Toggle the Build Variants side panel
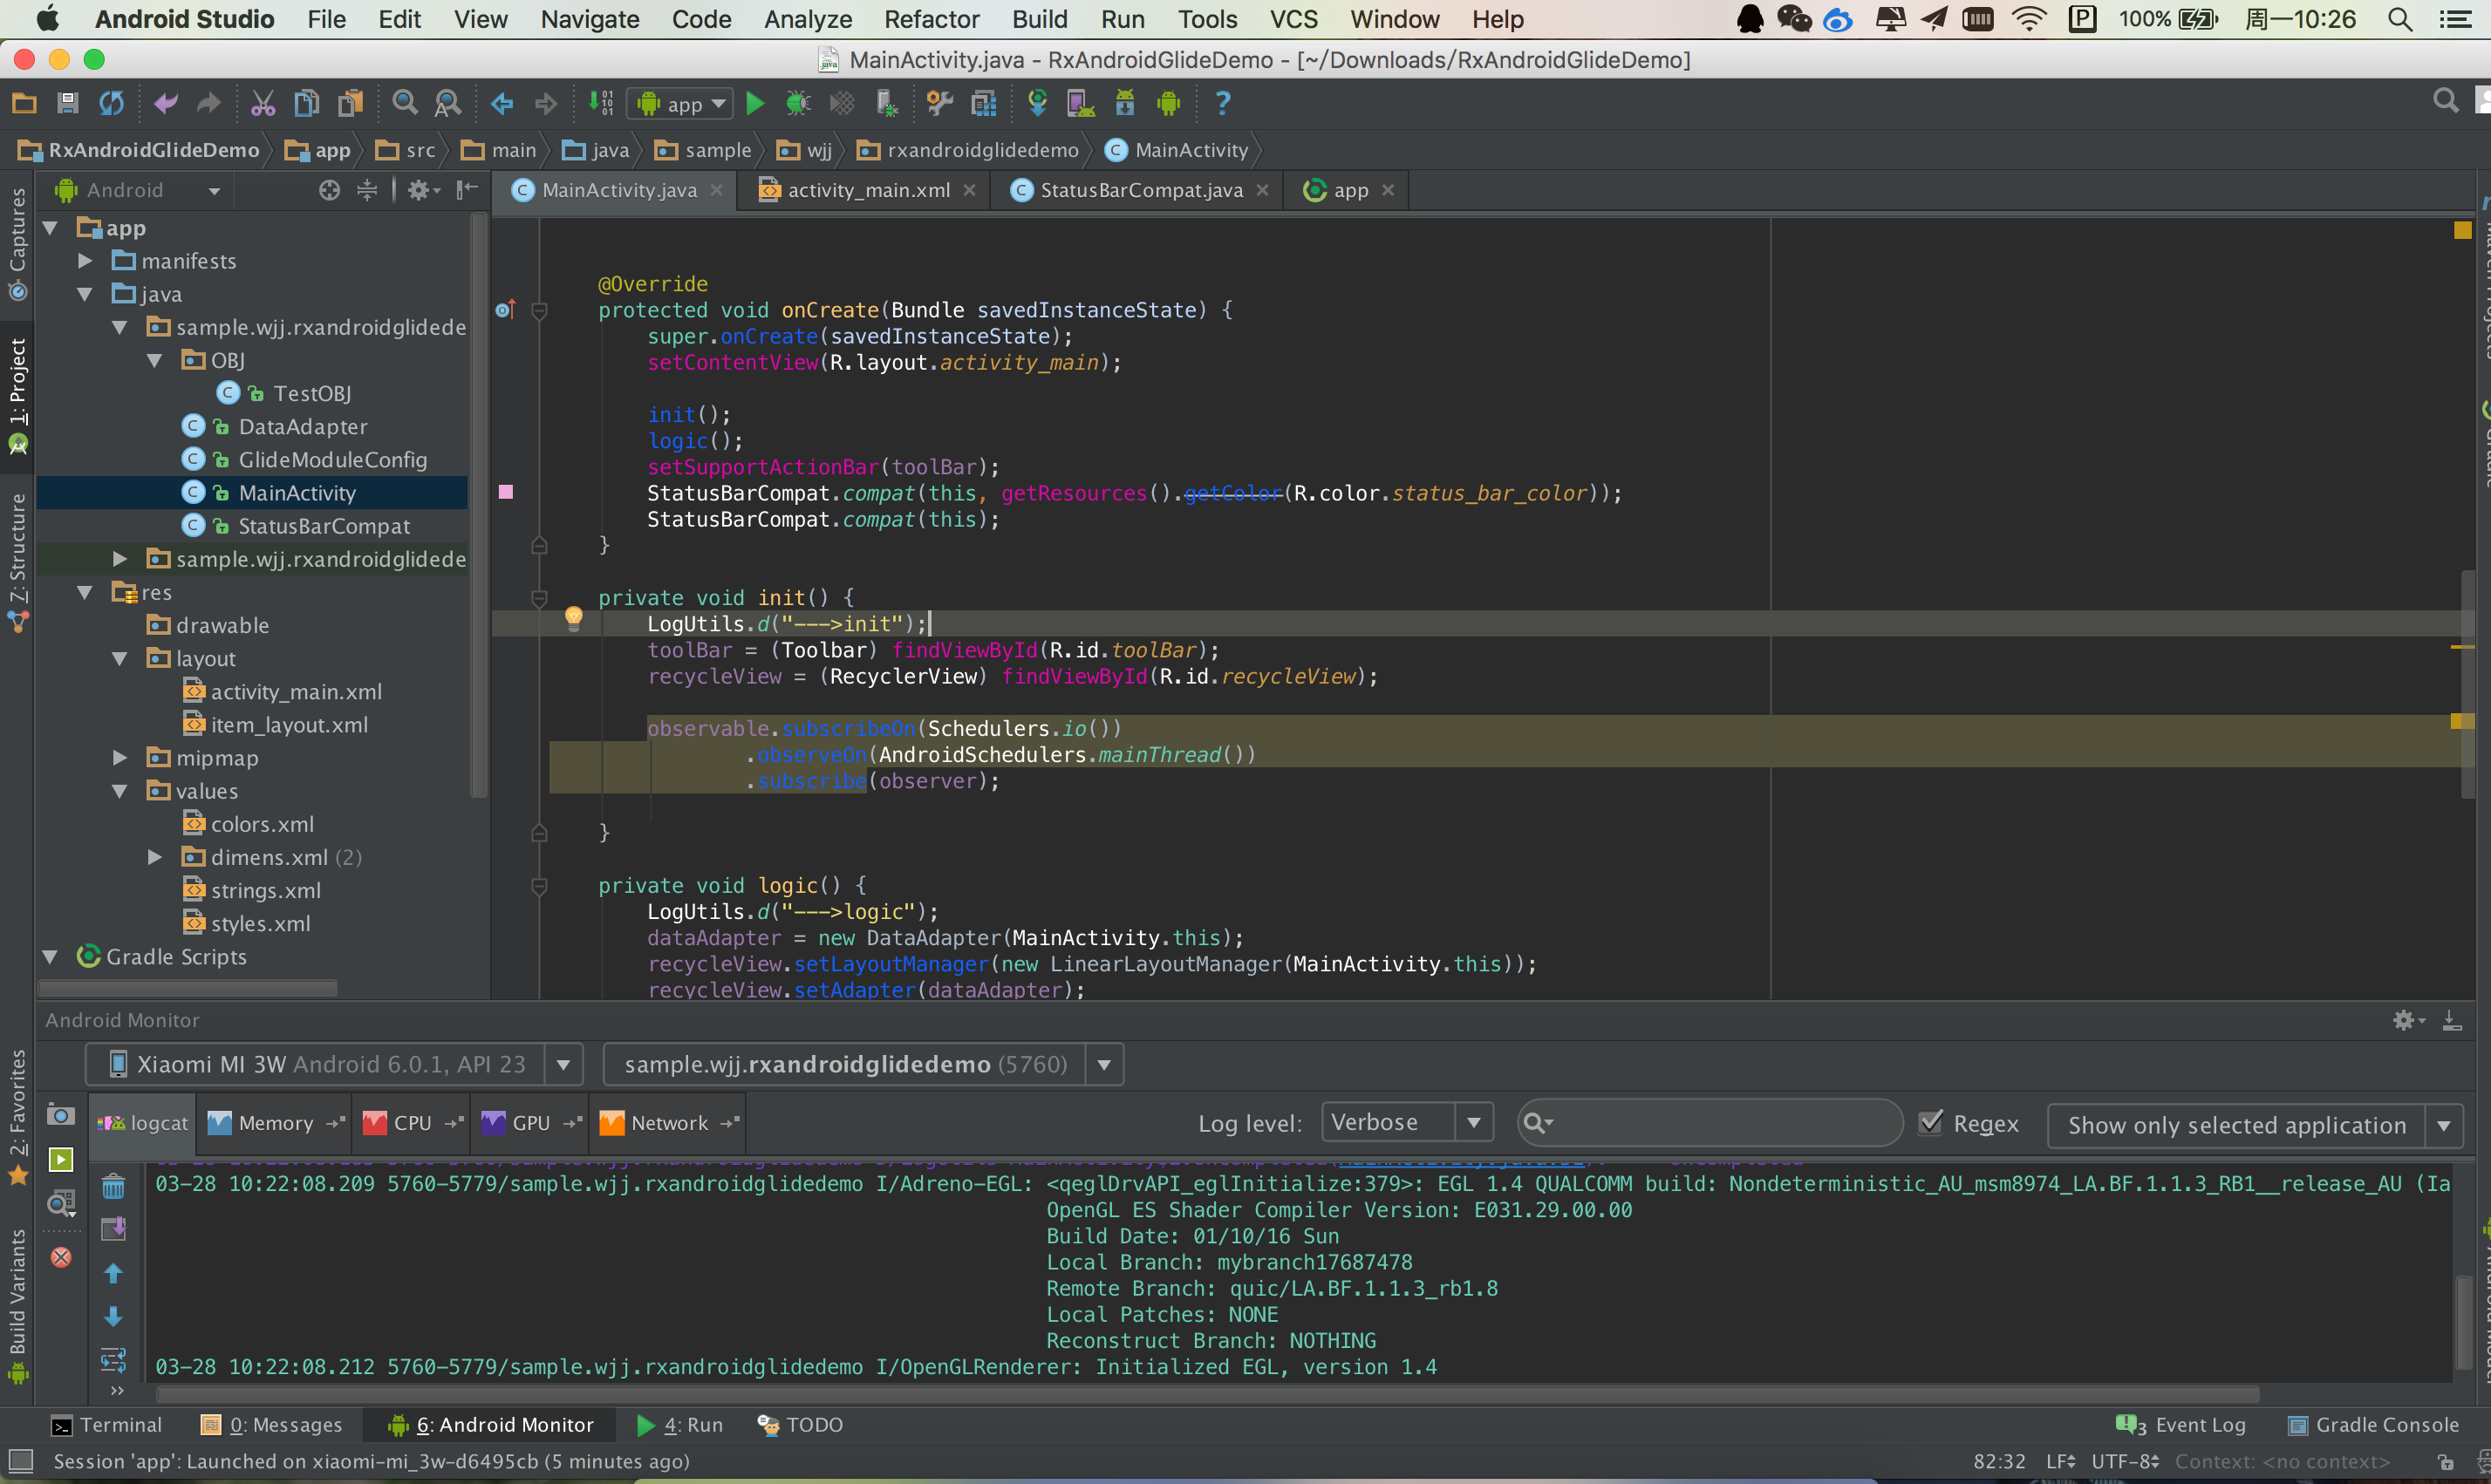The height and width of the screenshot is (1484, 2491). (18, 1300)
